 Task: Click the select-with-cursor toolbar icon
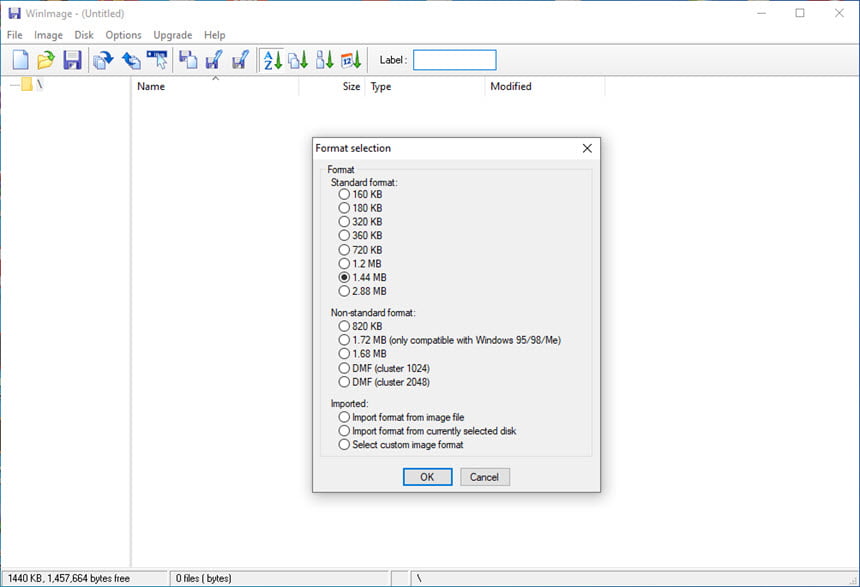(157, 60)
